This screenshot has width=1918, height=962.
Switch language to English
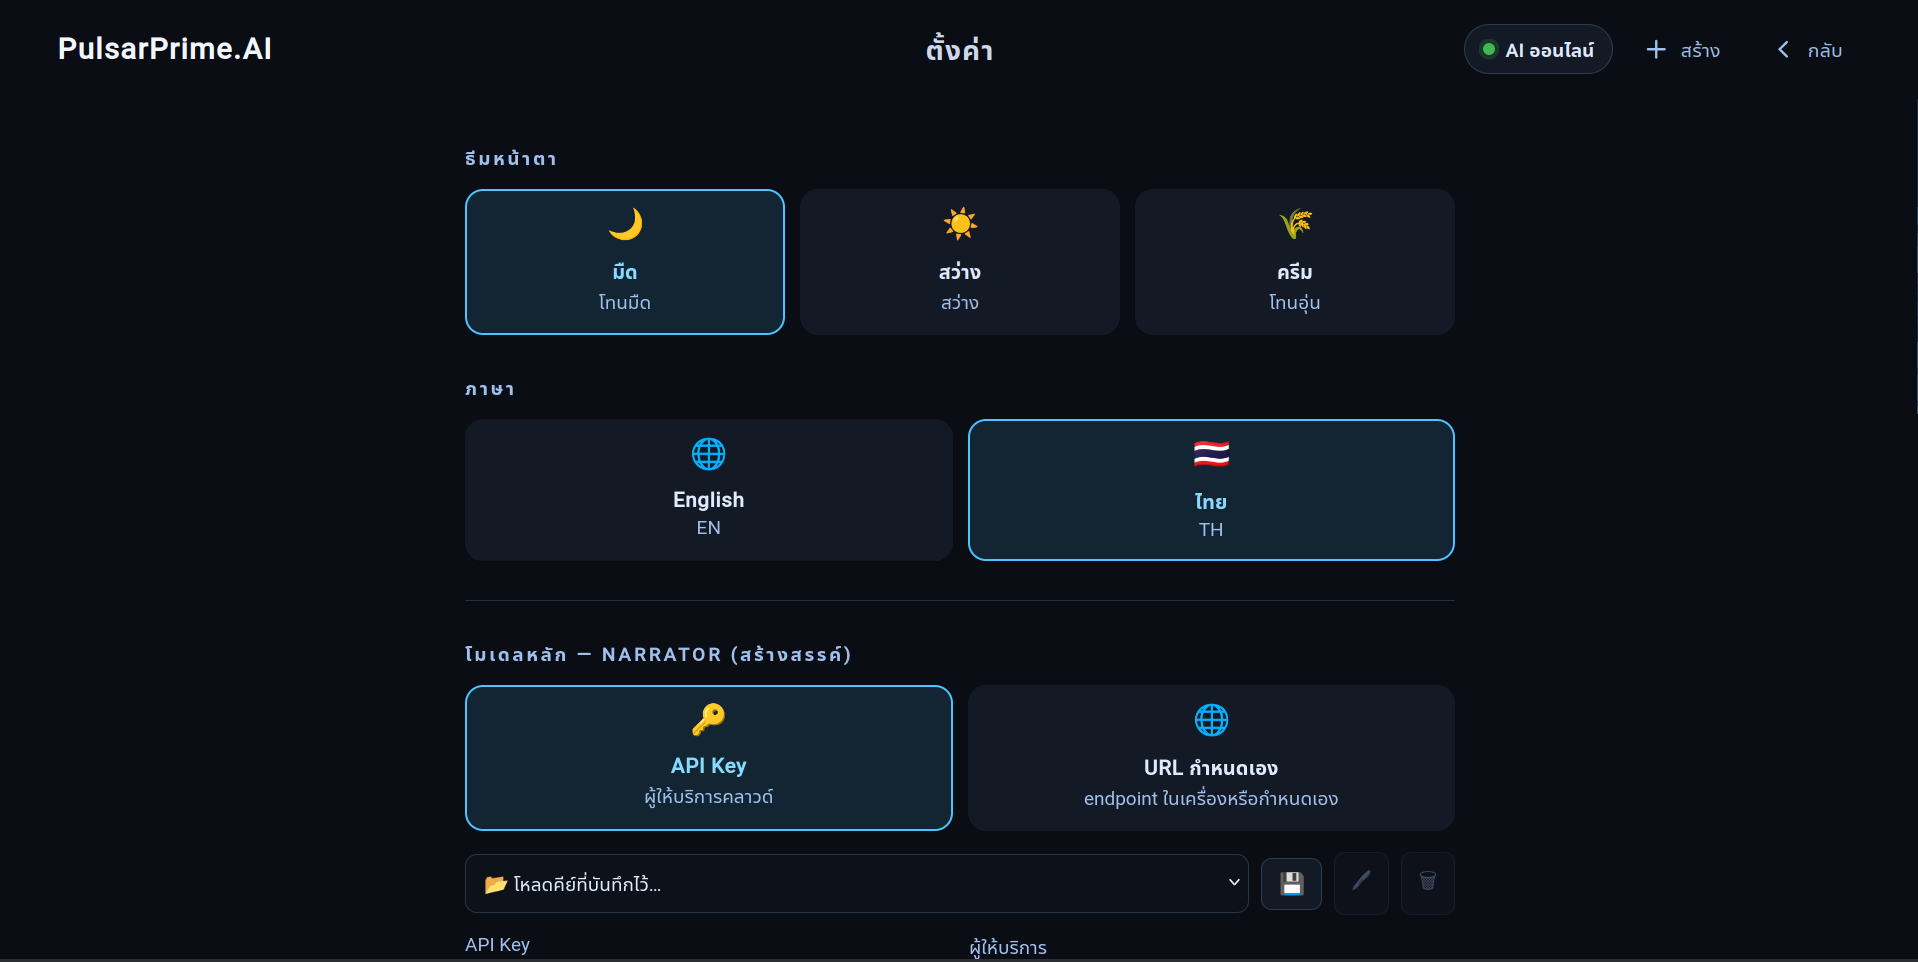coord(709,490)
